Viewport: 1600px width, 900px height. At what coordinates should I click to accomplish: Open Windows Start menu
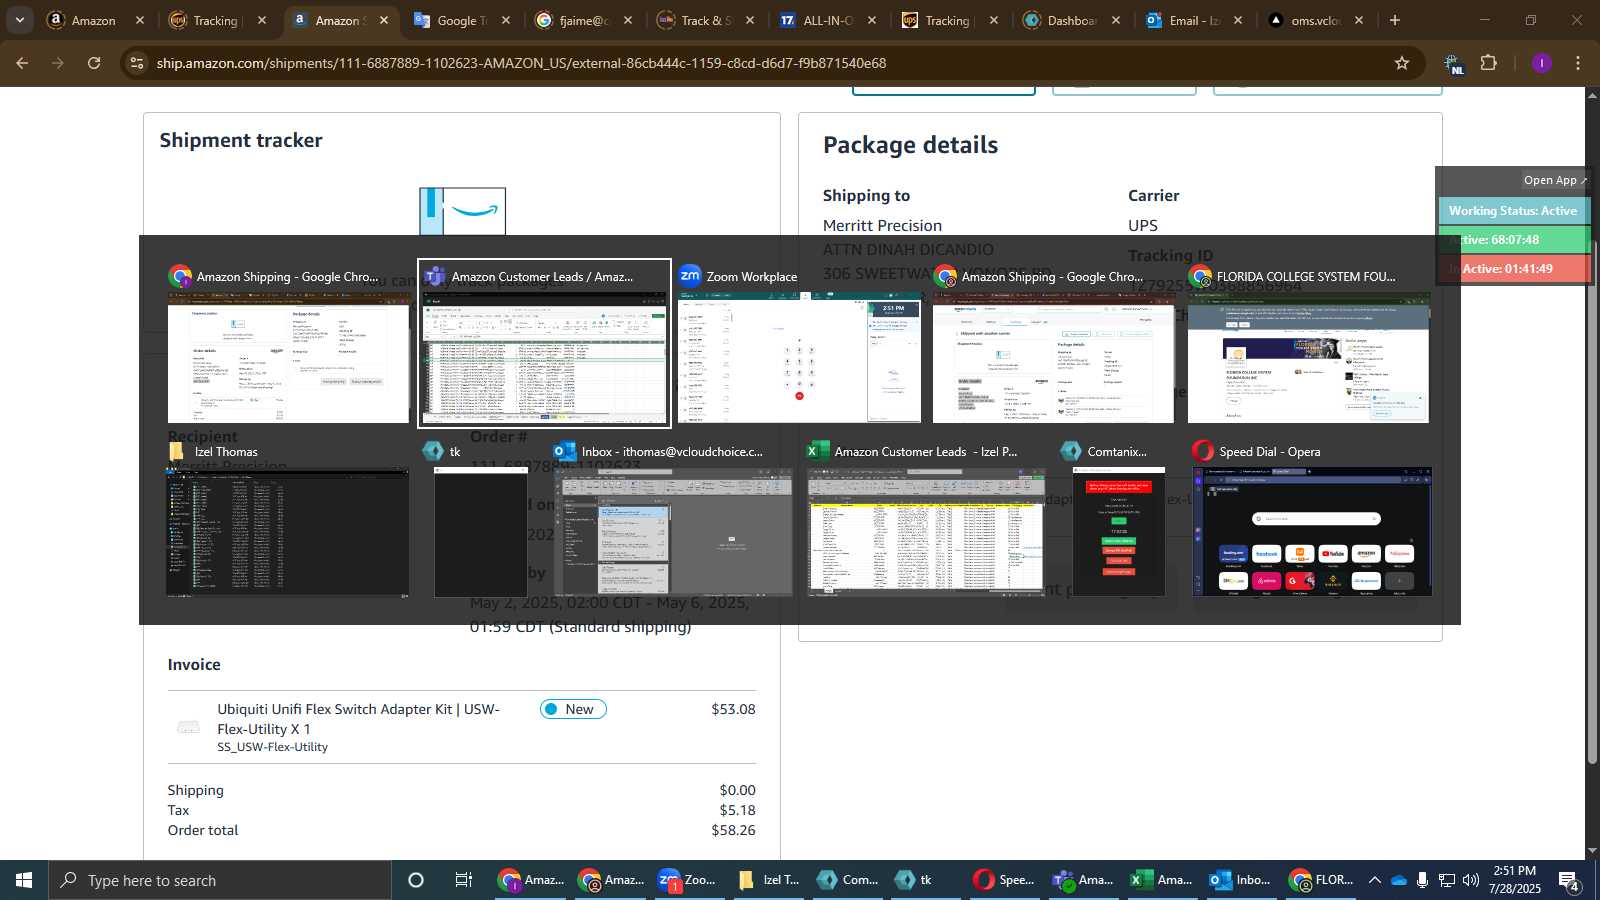point(24,880)
